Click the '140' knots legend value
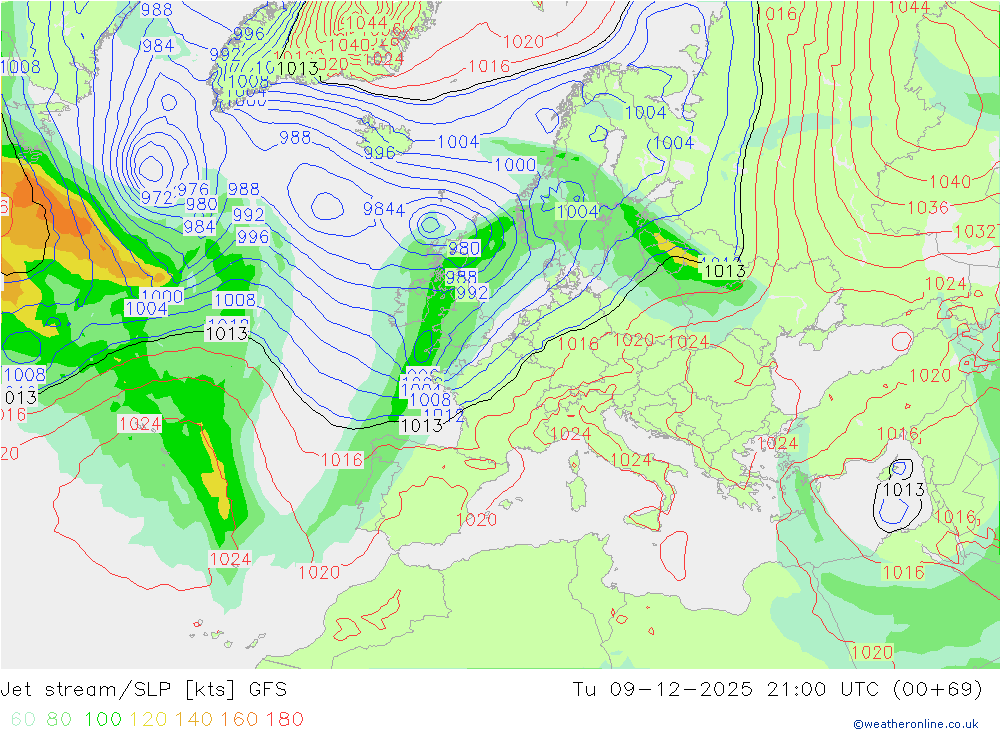Screen dimensions: 1000x733 194,719
